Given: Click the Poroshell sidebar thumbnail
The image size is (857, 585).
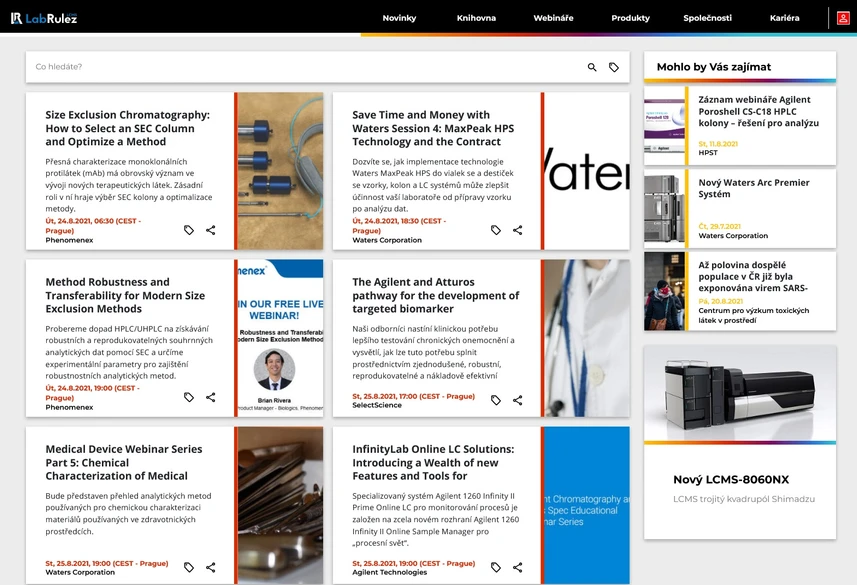Looking at the screenshot, I should click(x=664, y=126).
